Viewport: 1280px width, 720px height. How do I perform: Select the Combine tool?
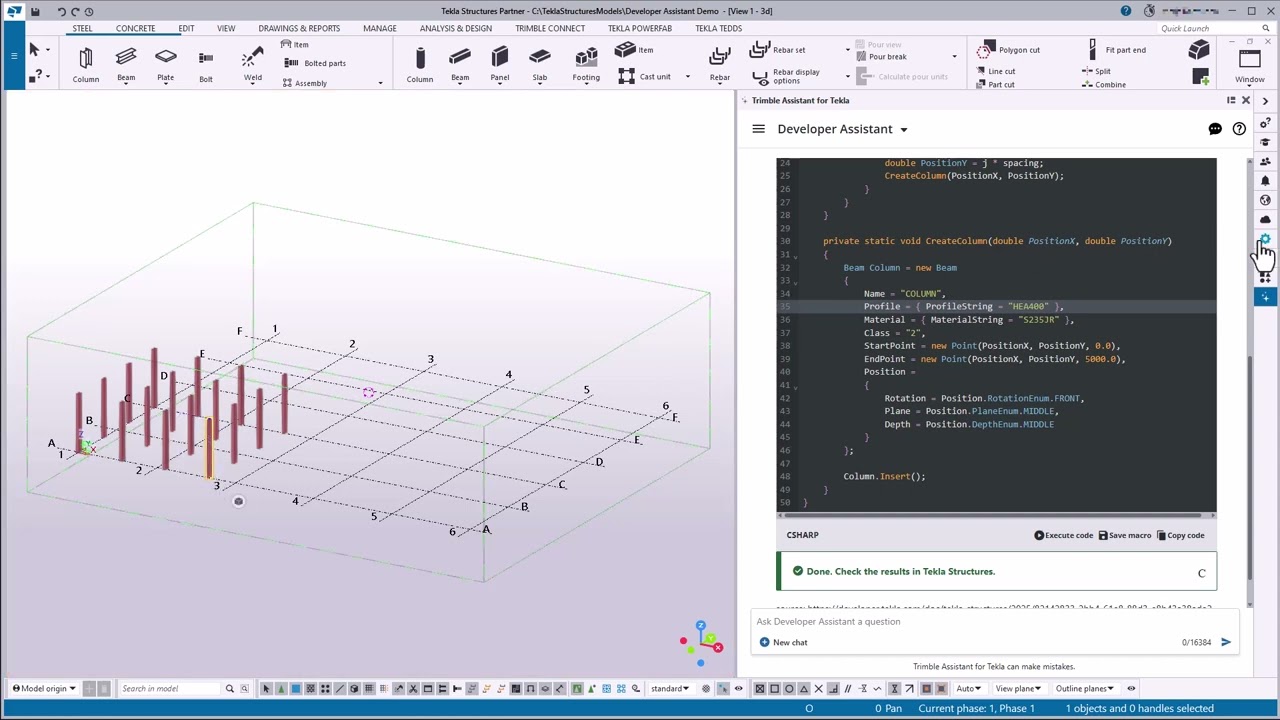click(x=1104, y=84)
